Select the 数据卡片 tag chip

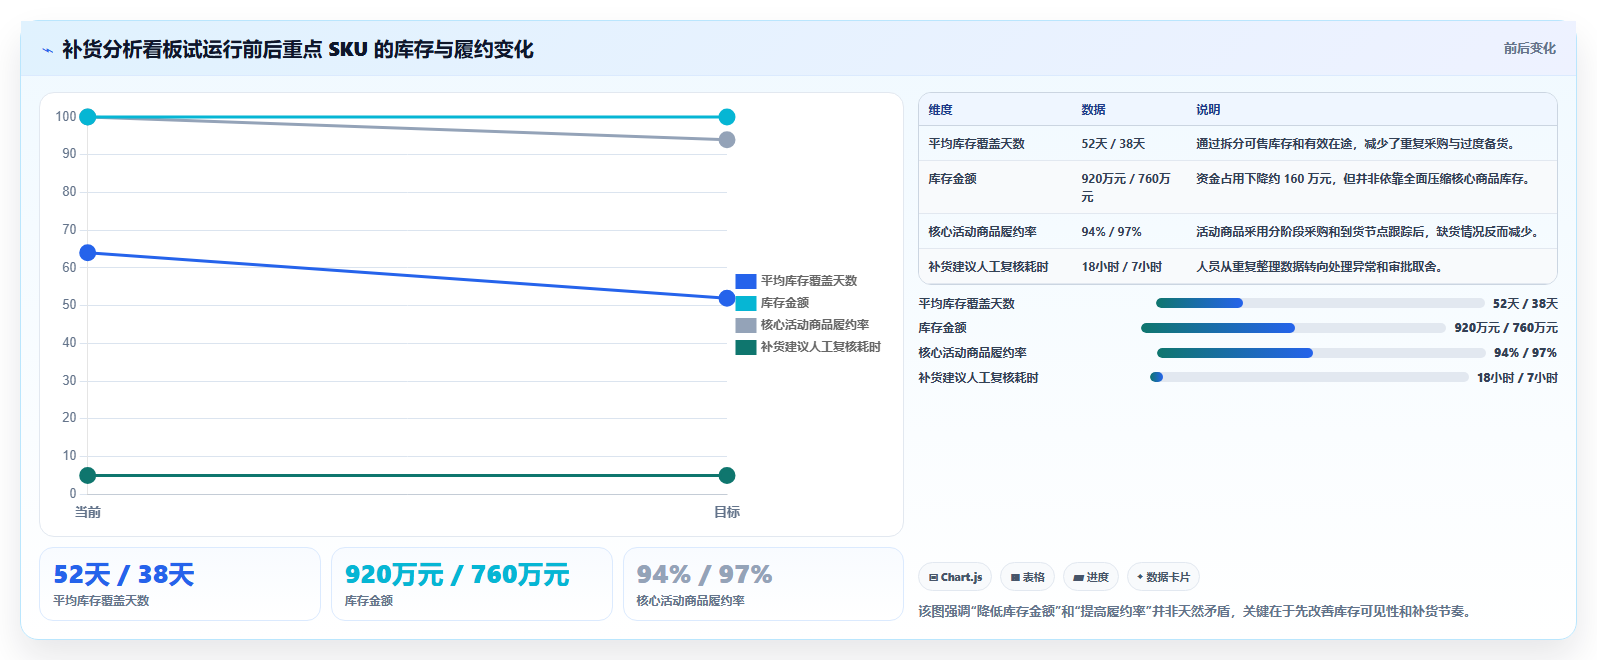1163,577
